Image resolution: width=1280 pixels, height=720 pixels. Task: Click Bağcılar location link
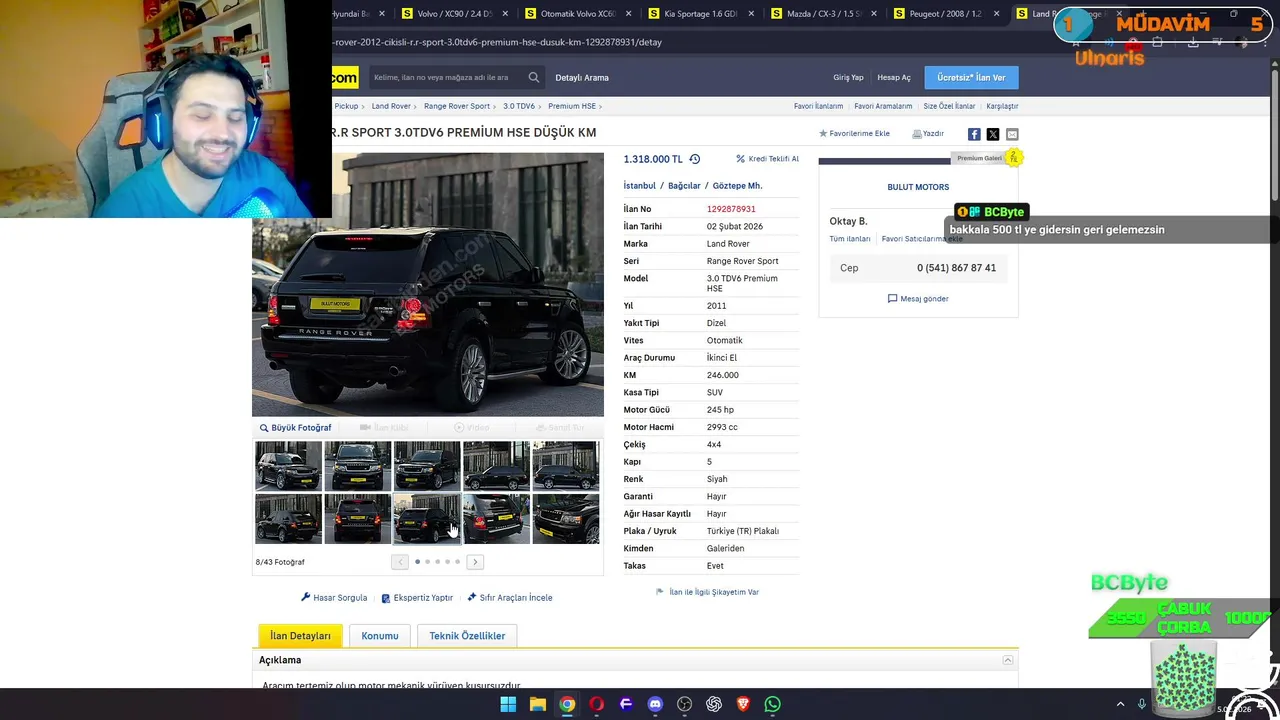[684, 186]
